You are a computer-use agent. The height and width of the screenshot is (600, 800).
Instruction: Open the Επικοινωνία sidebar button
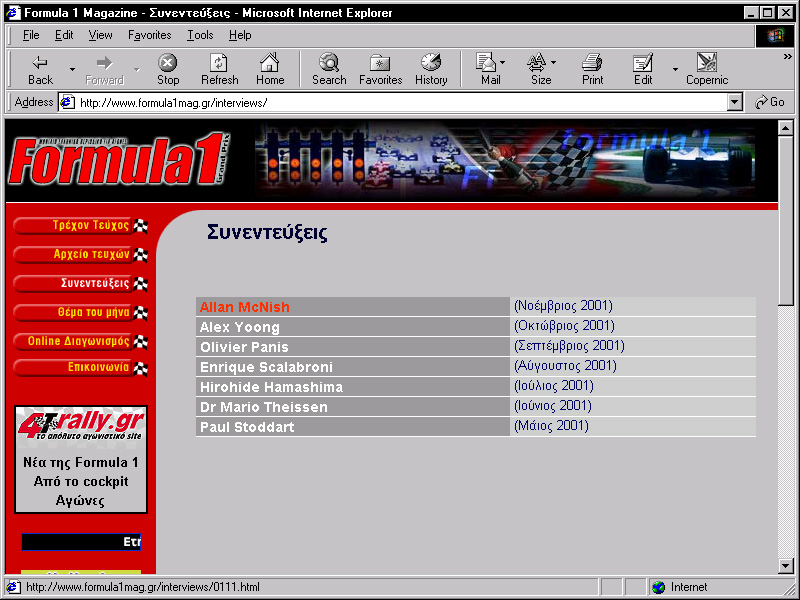pos(81,367)
